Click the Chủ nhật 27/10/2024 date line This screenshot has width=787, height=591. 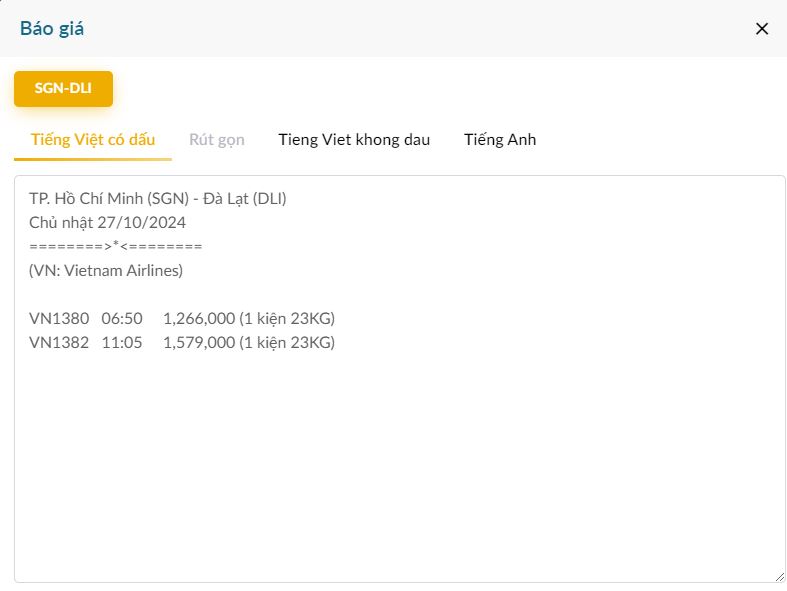(107, 222)
